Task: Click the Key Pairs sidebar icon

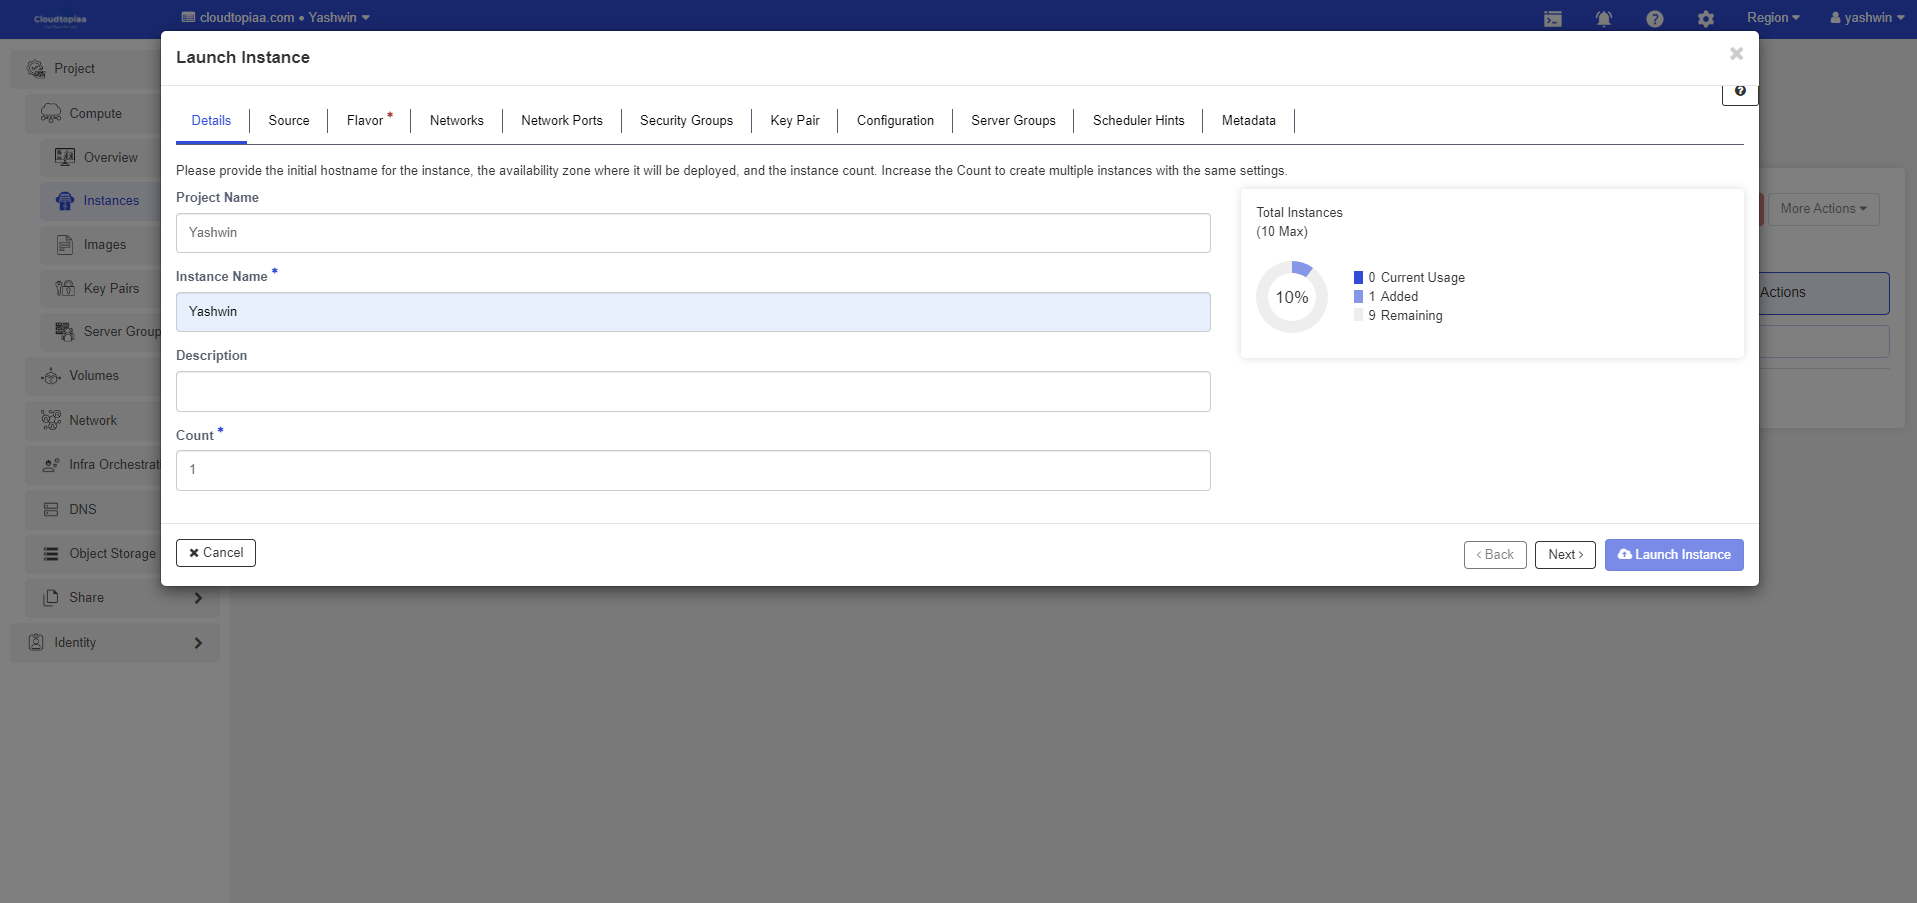Action: tap(65, 289)
